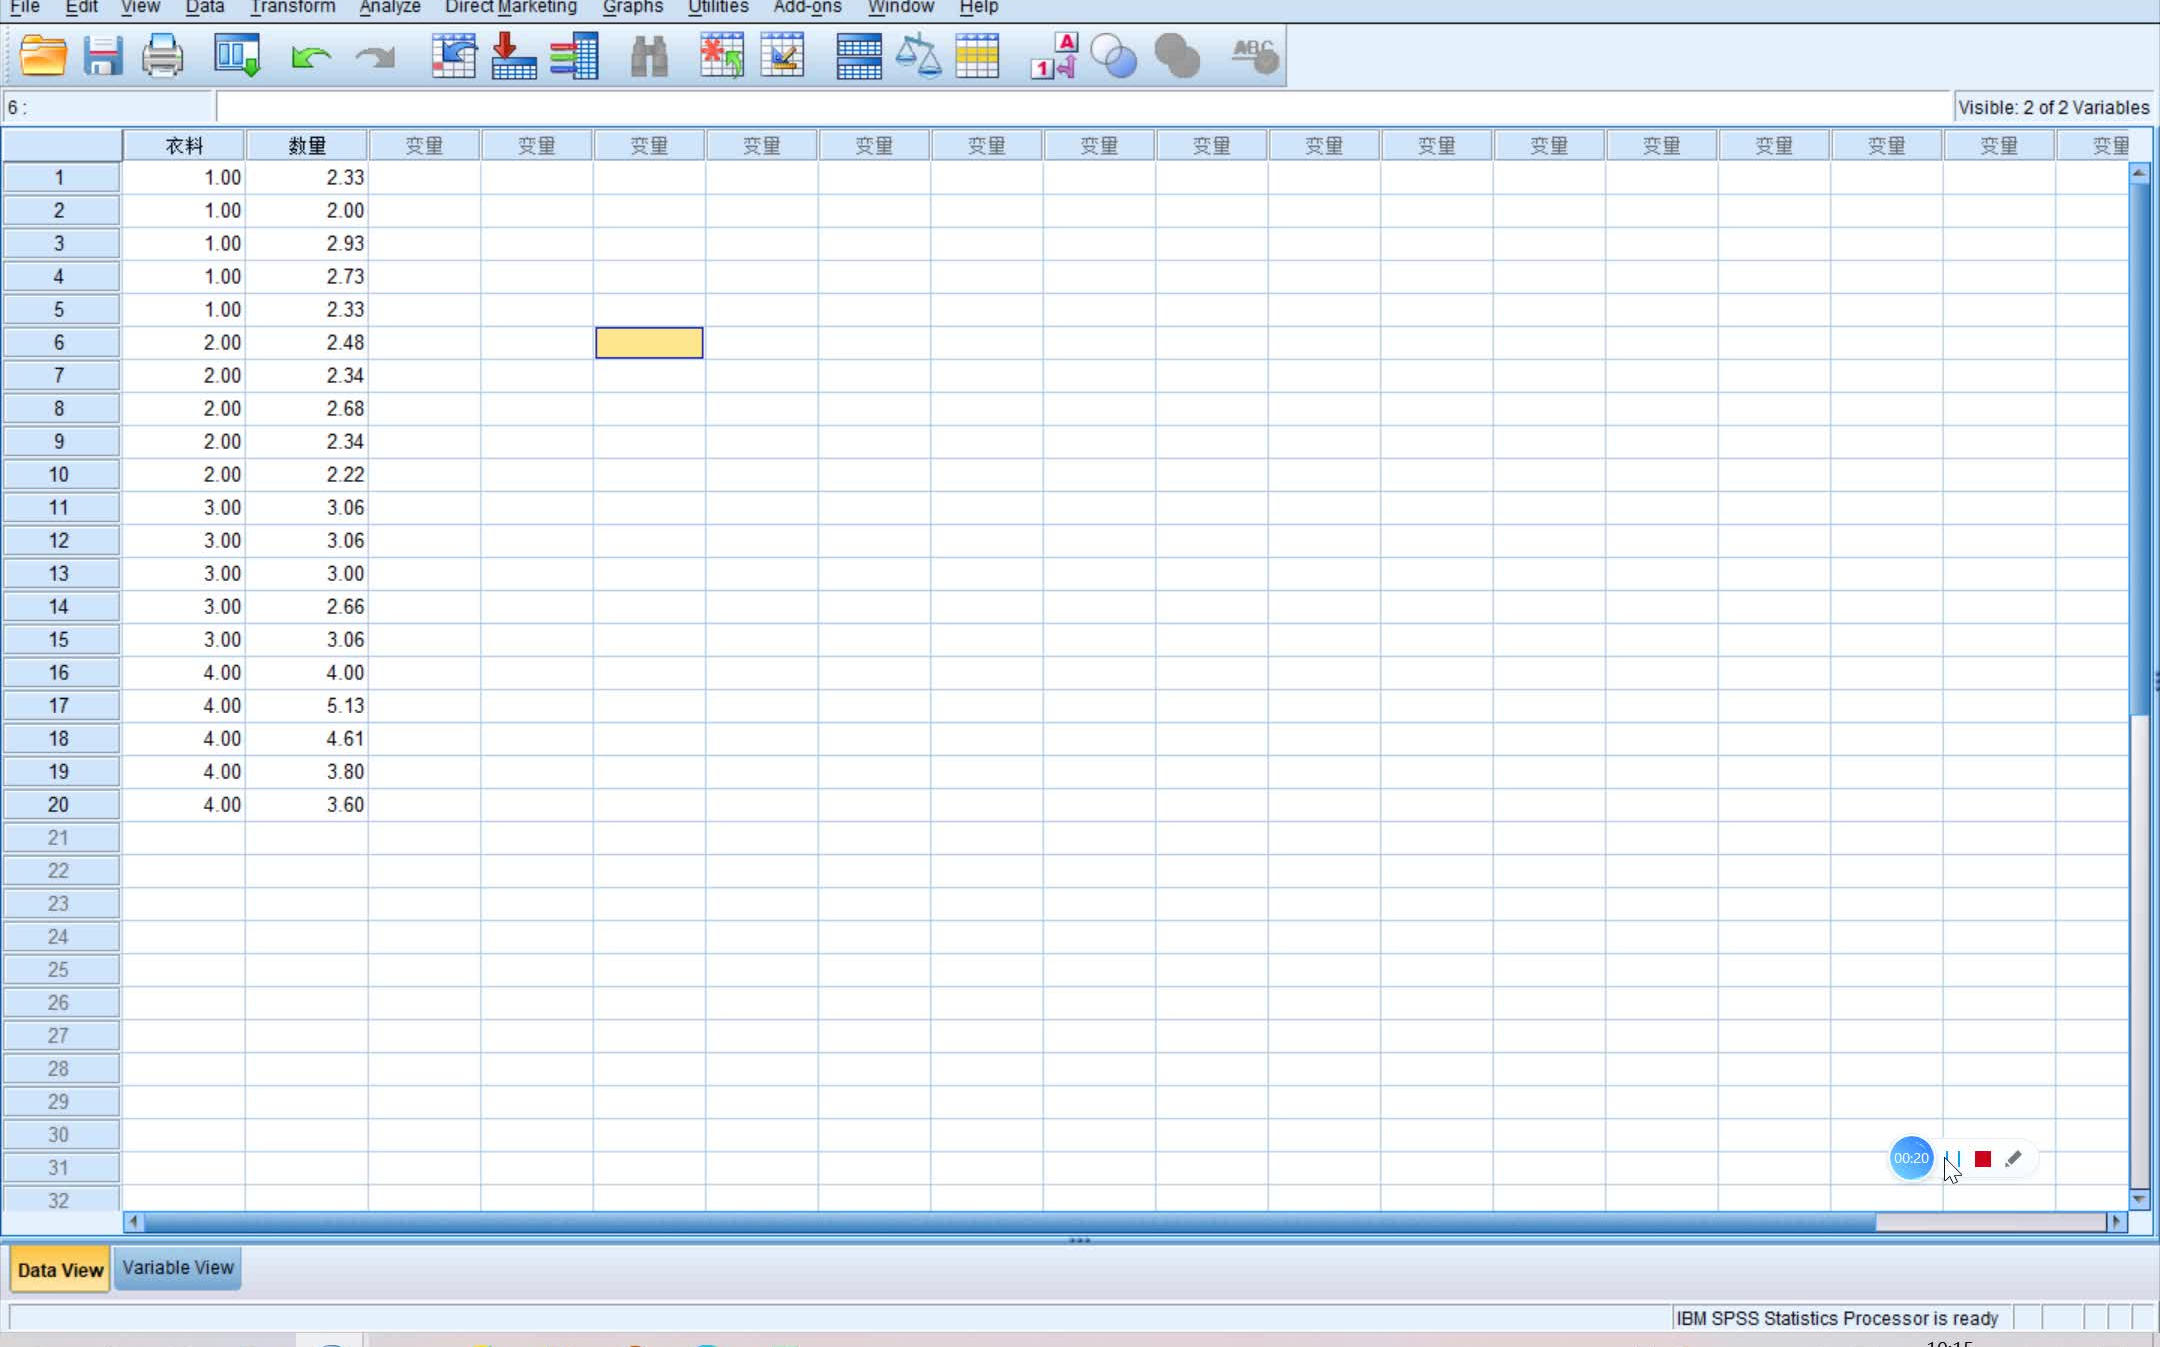This screenshot has height=1347, width=2160.
Task: Click up arrow of vertical scrollbar
Action: tap(2139, 173)
